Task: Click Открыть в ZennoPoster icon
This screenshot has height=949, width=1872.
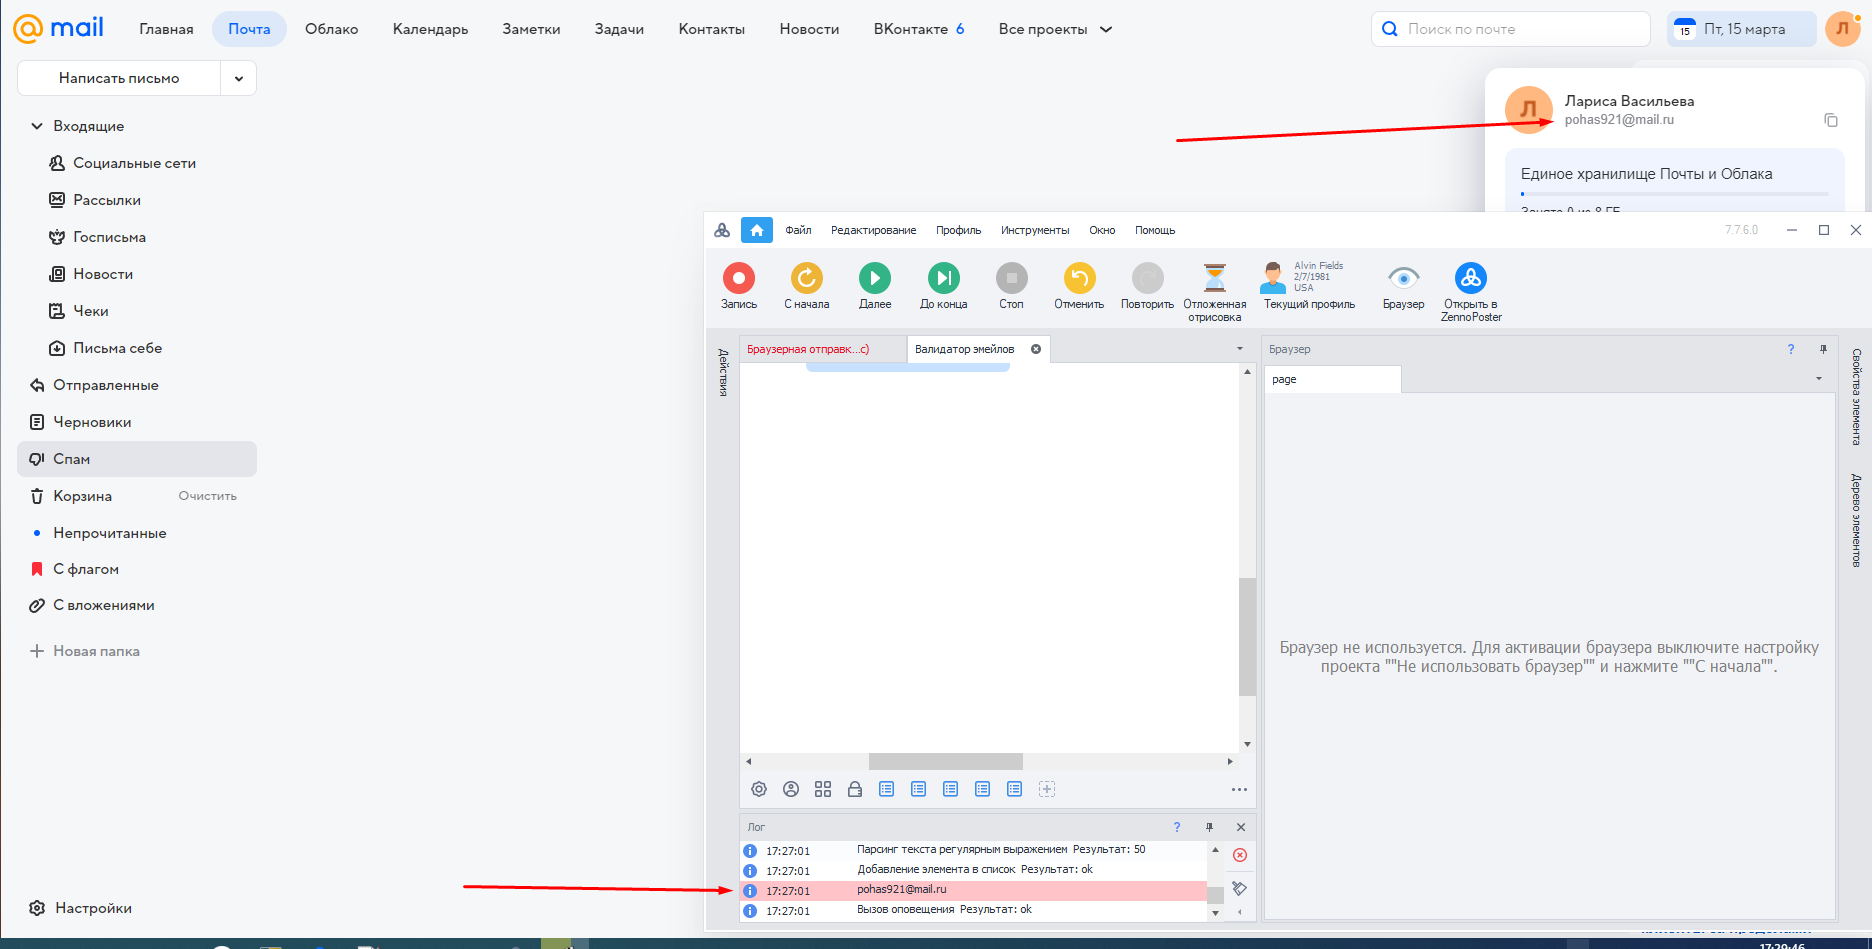Action: (x=1470, y=278)
